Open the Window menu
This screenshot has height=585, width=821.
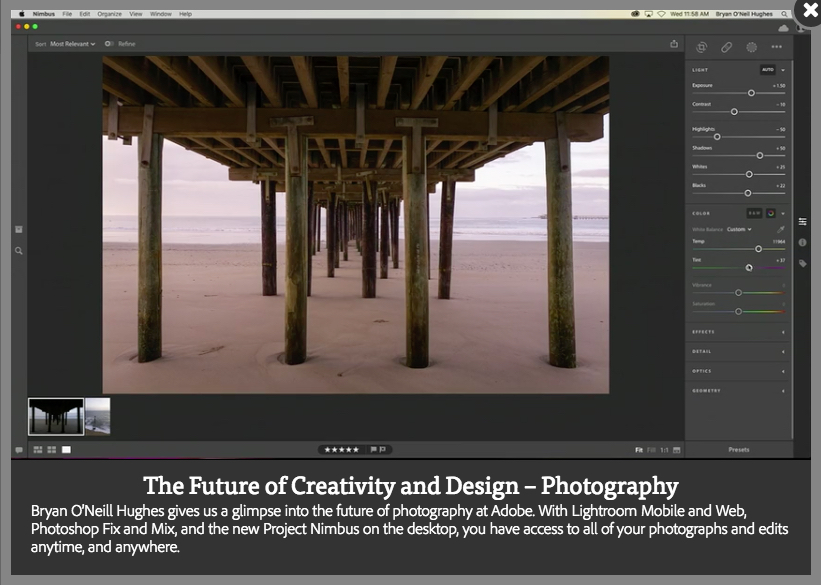tap(161, 14)
